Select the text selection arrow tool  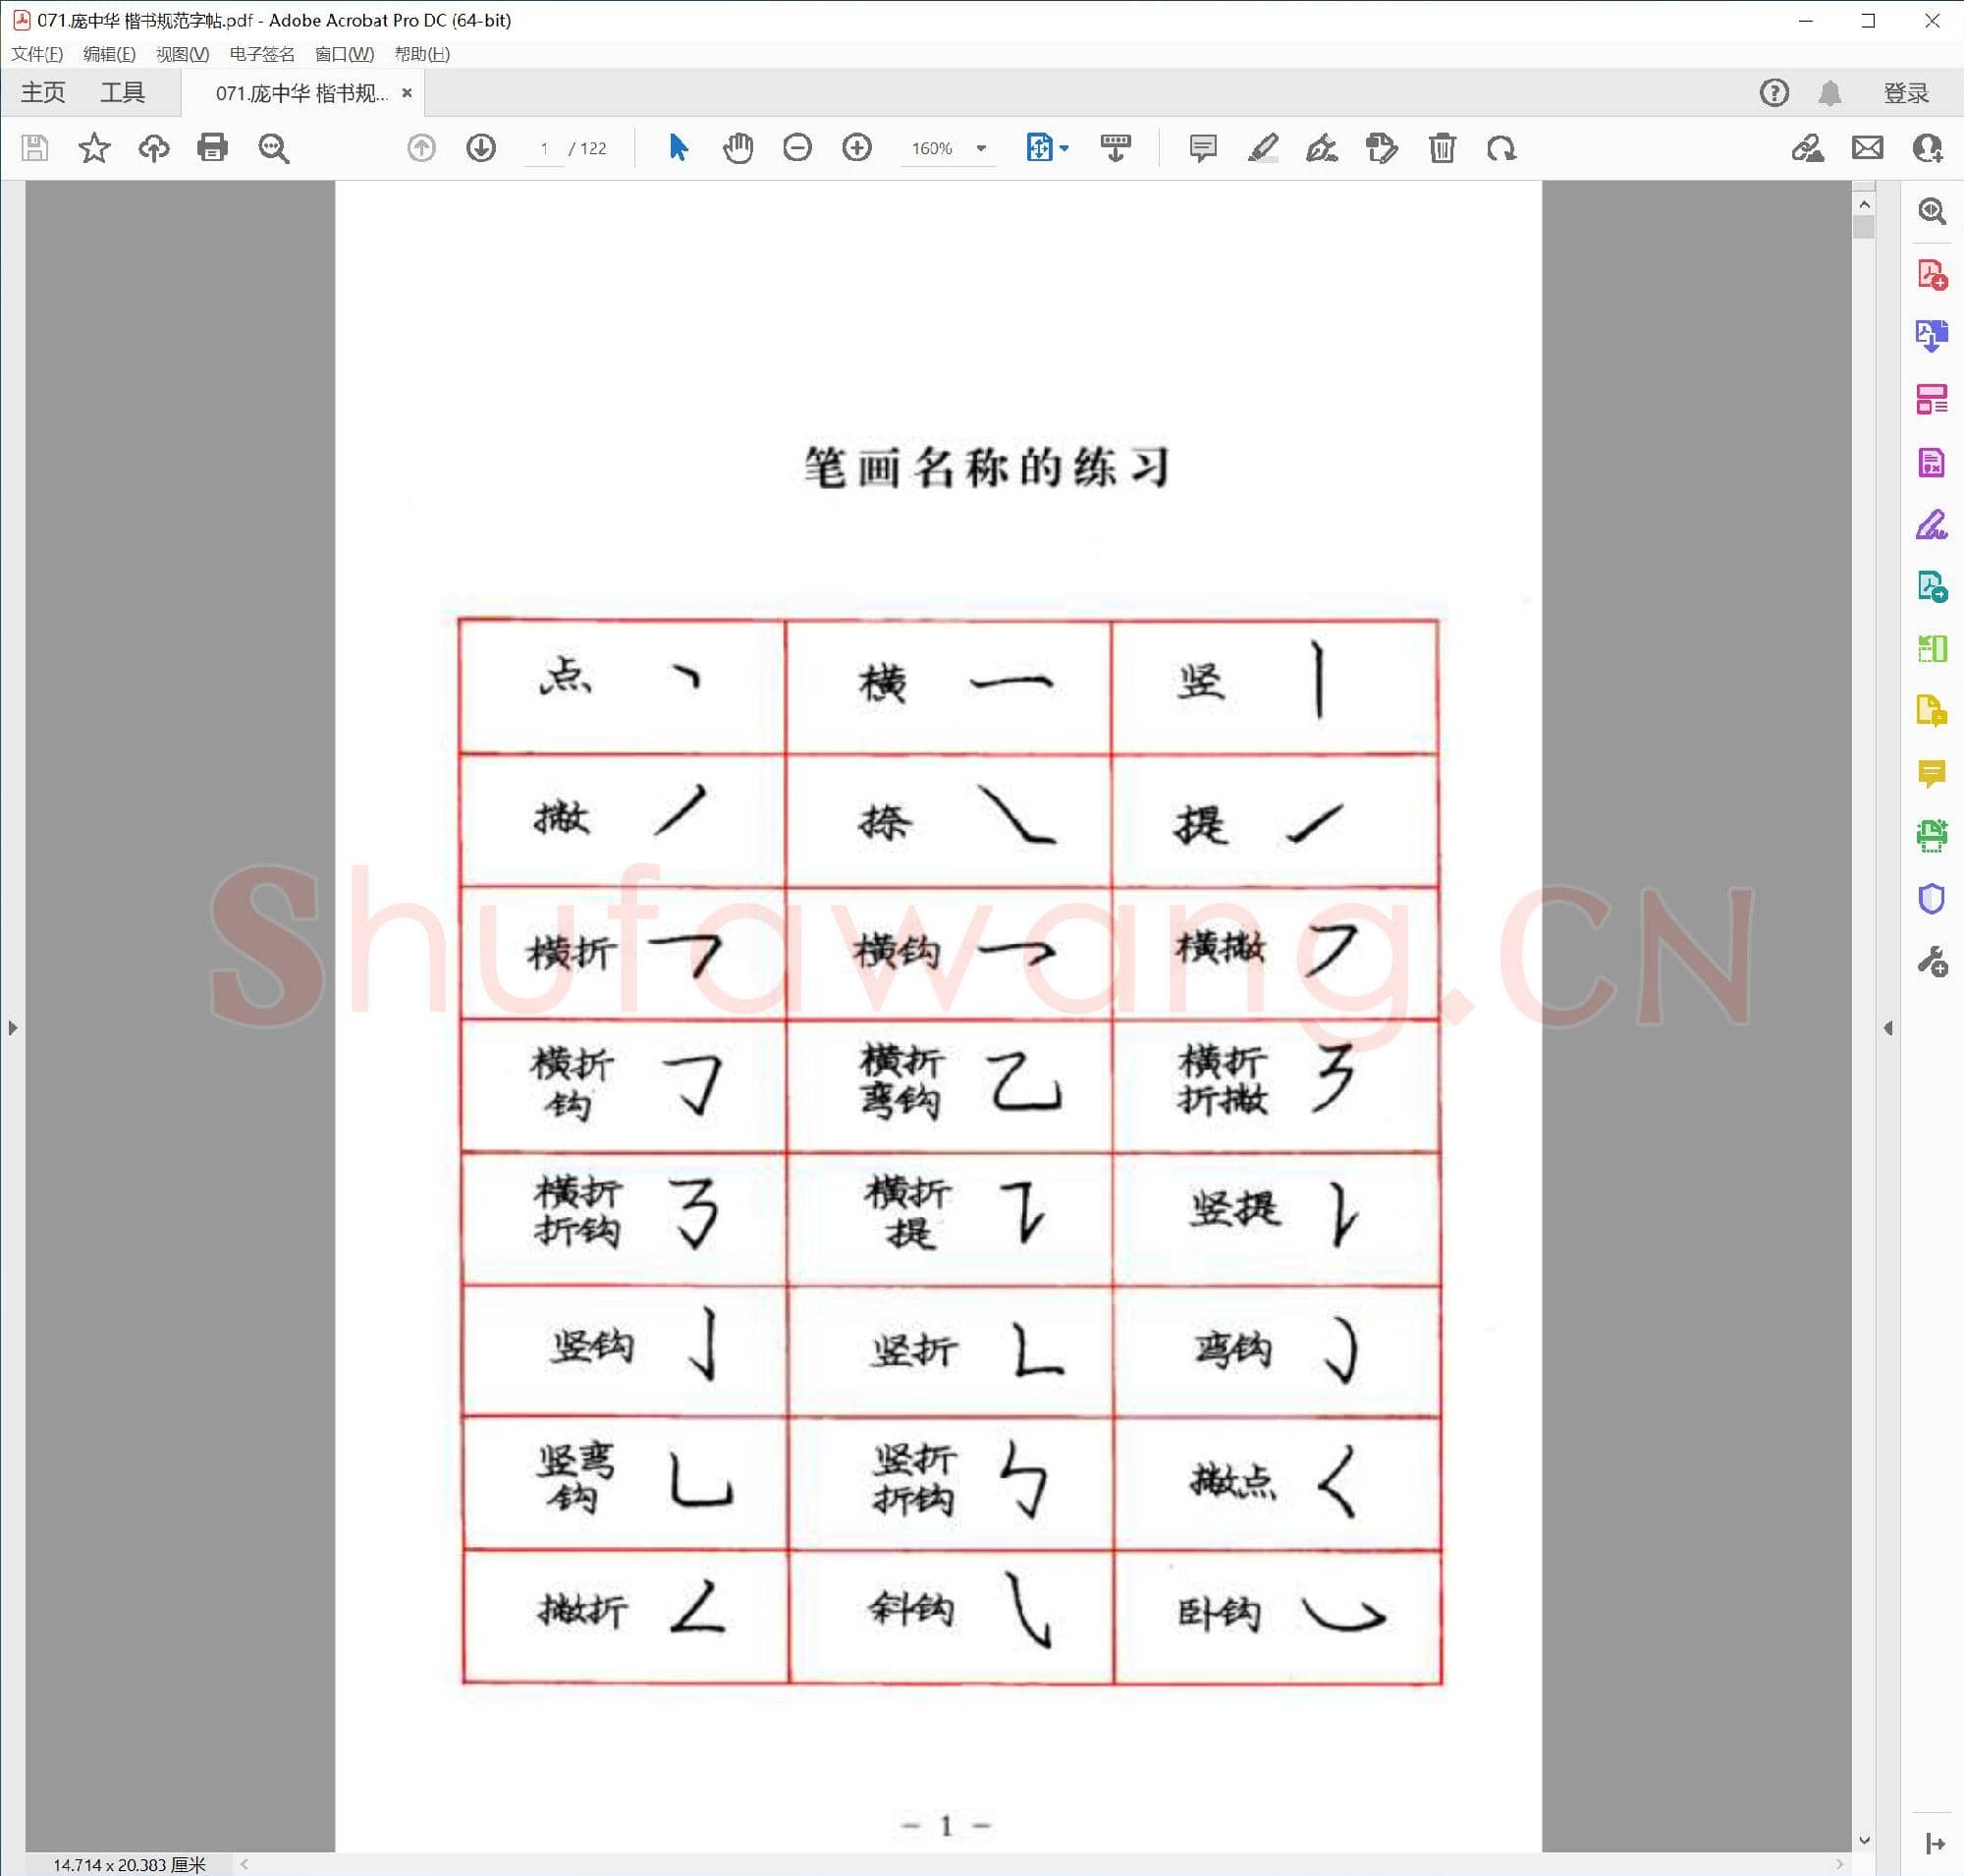coord(677,148)
